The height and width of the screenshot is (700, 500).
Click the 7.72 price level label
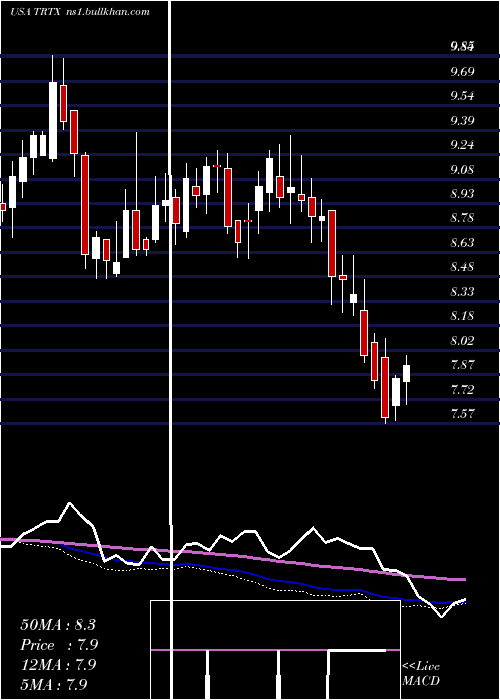coord(463,390)
